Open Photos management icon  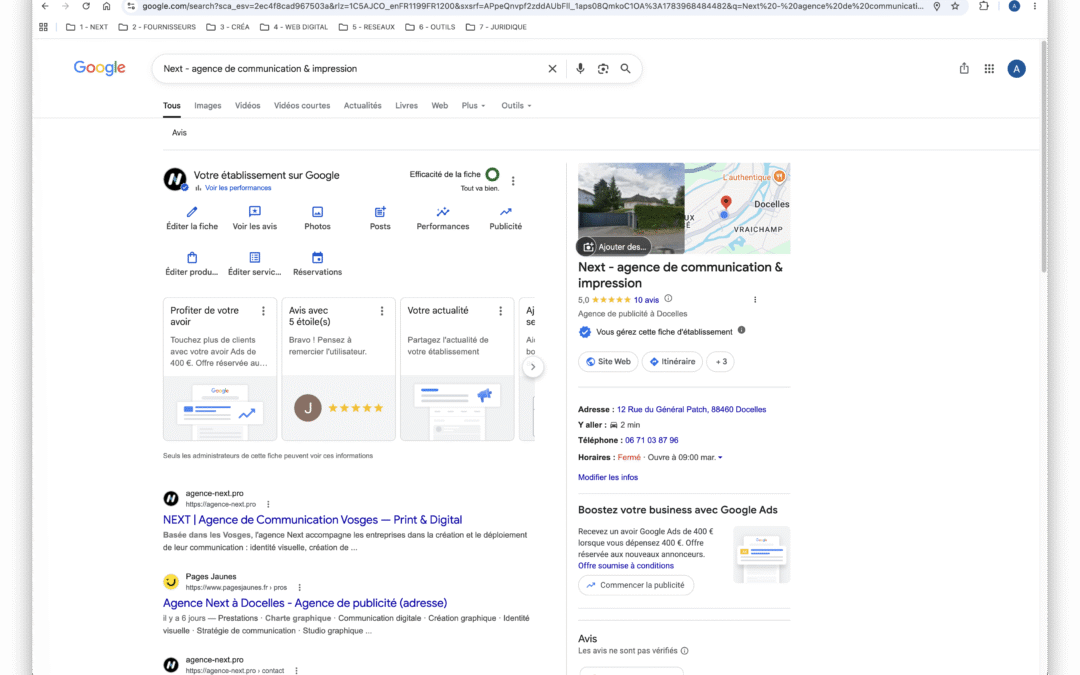317,212
